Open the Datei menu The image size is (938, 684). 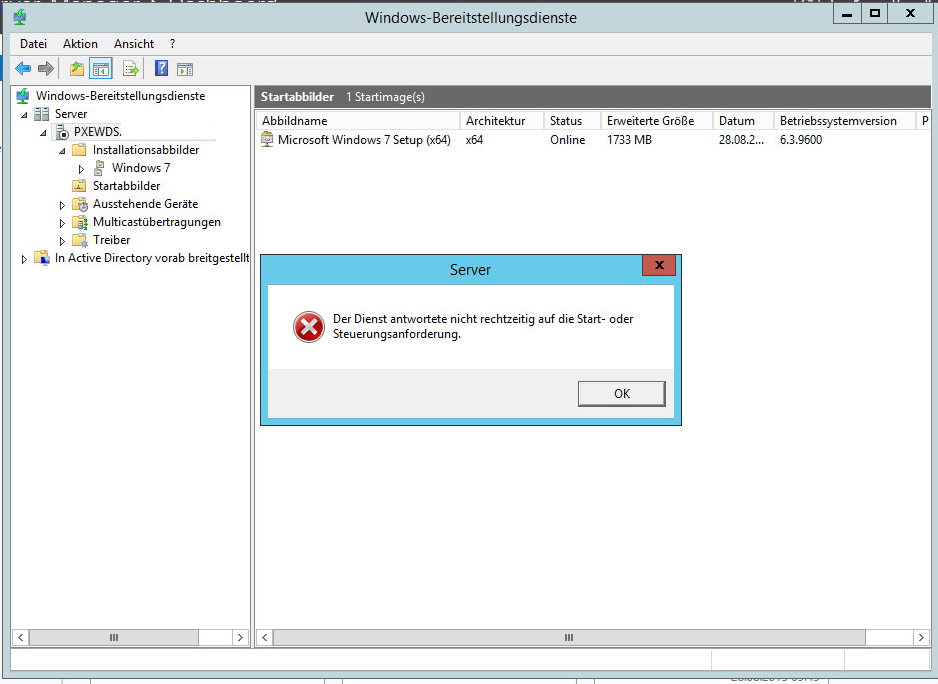tap(34, 44)
